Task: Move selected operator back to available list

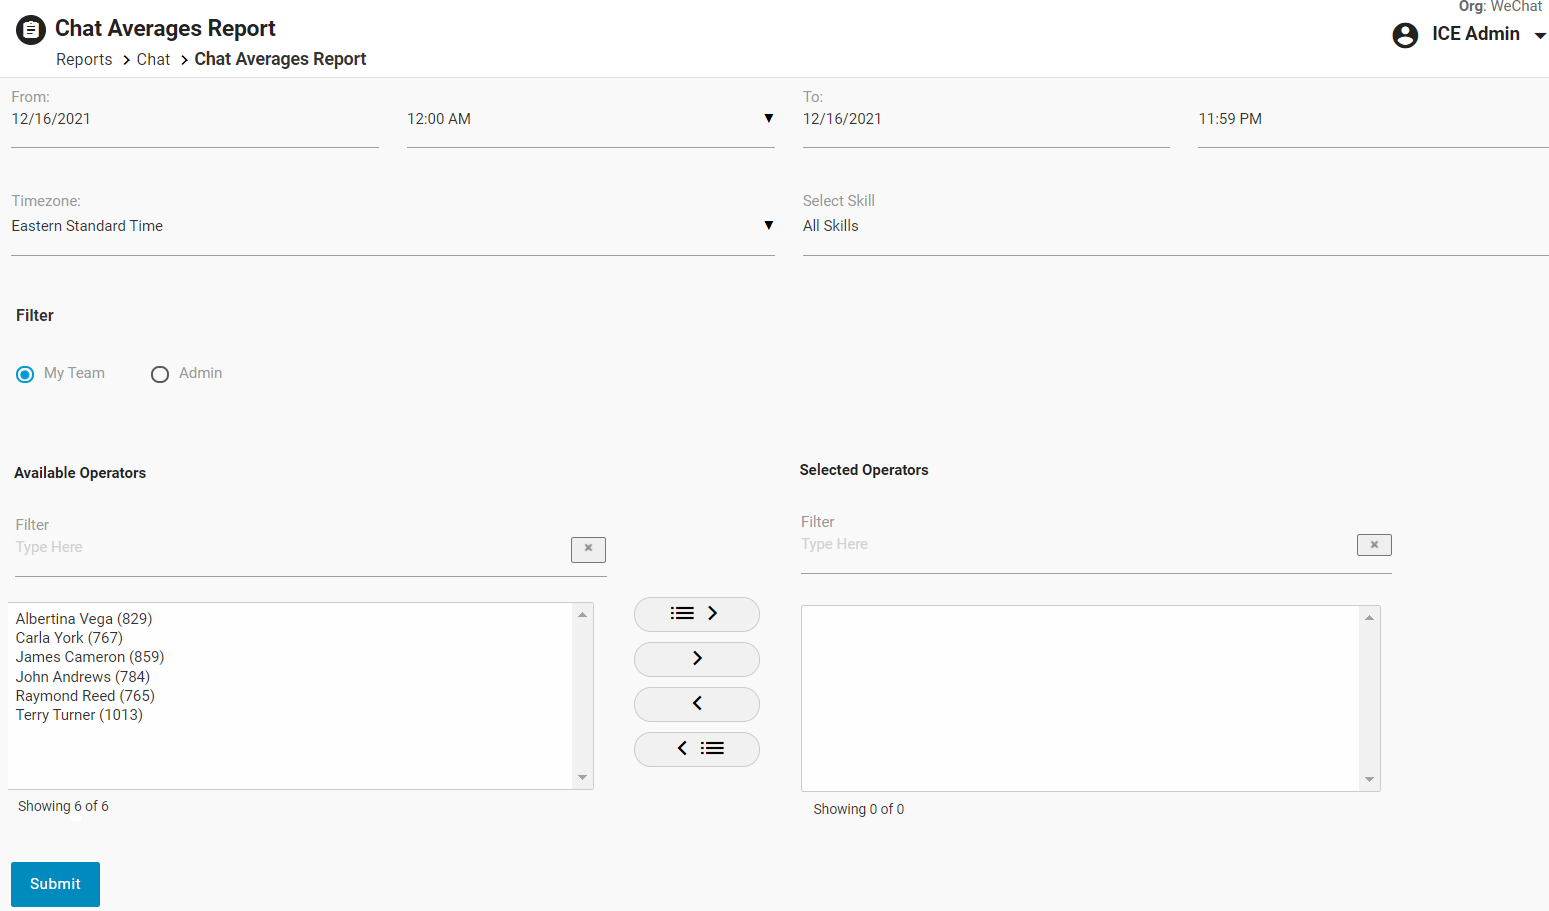Action: pos(696,704)
